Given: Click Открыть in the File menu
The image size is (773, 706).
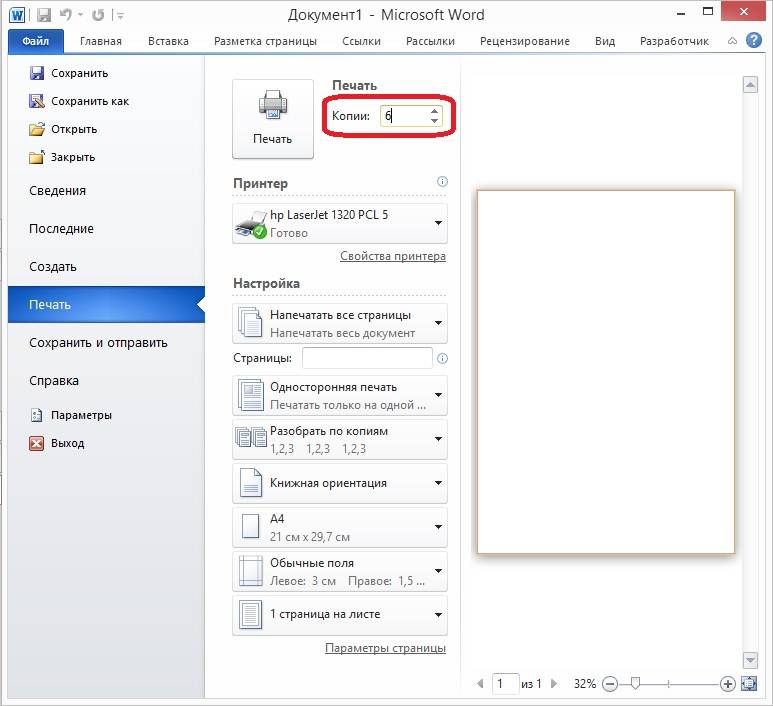Looking at the screenshot, I should [x=63, y=129].
